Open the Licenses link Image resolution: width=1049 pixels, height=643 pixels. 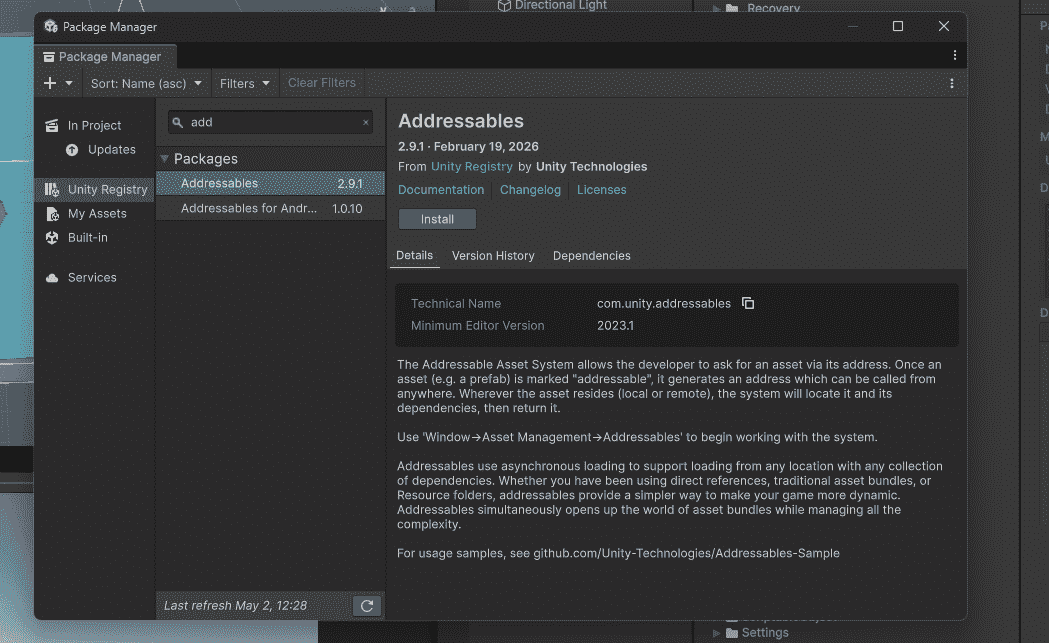click(601, 189)
